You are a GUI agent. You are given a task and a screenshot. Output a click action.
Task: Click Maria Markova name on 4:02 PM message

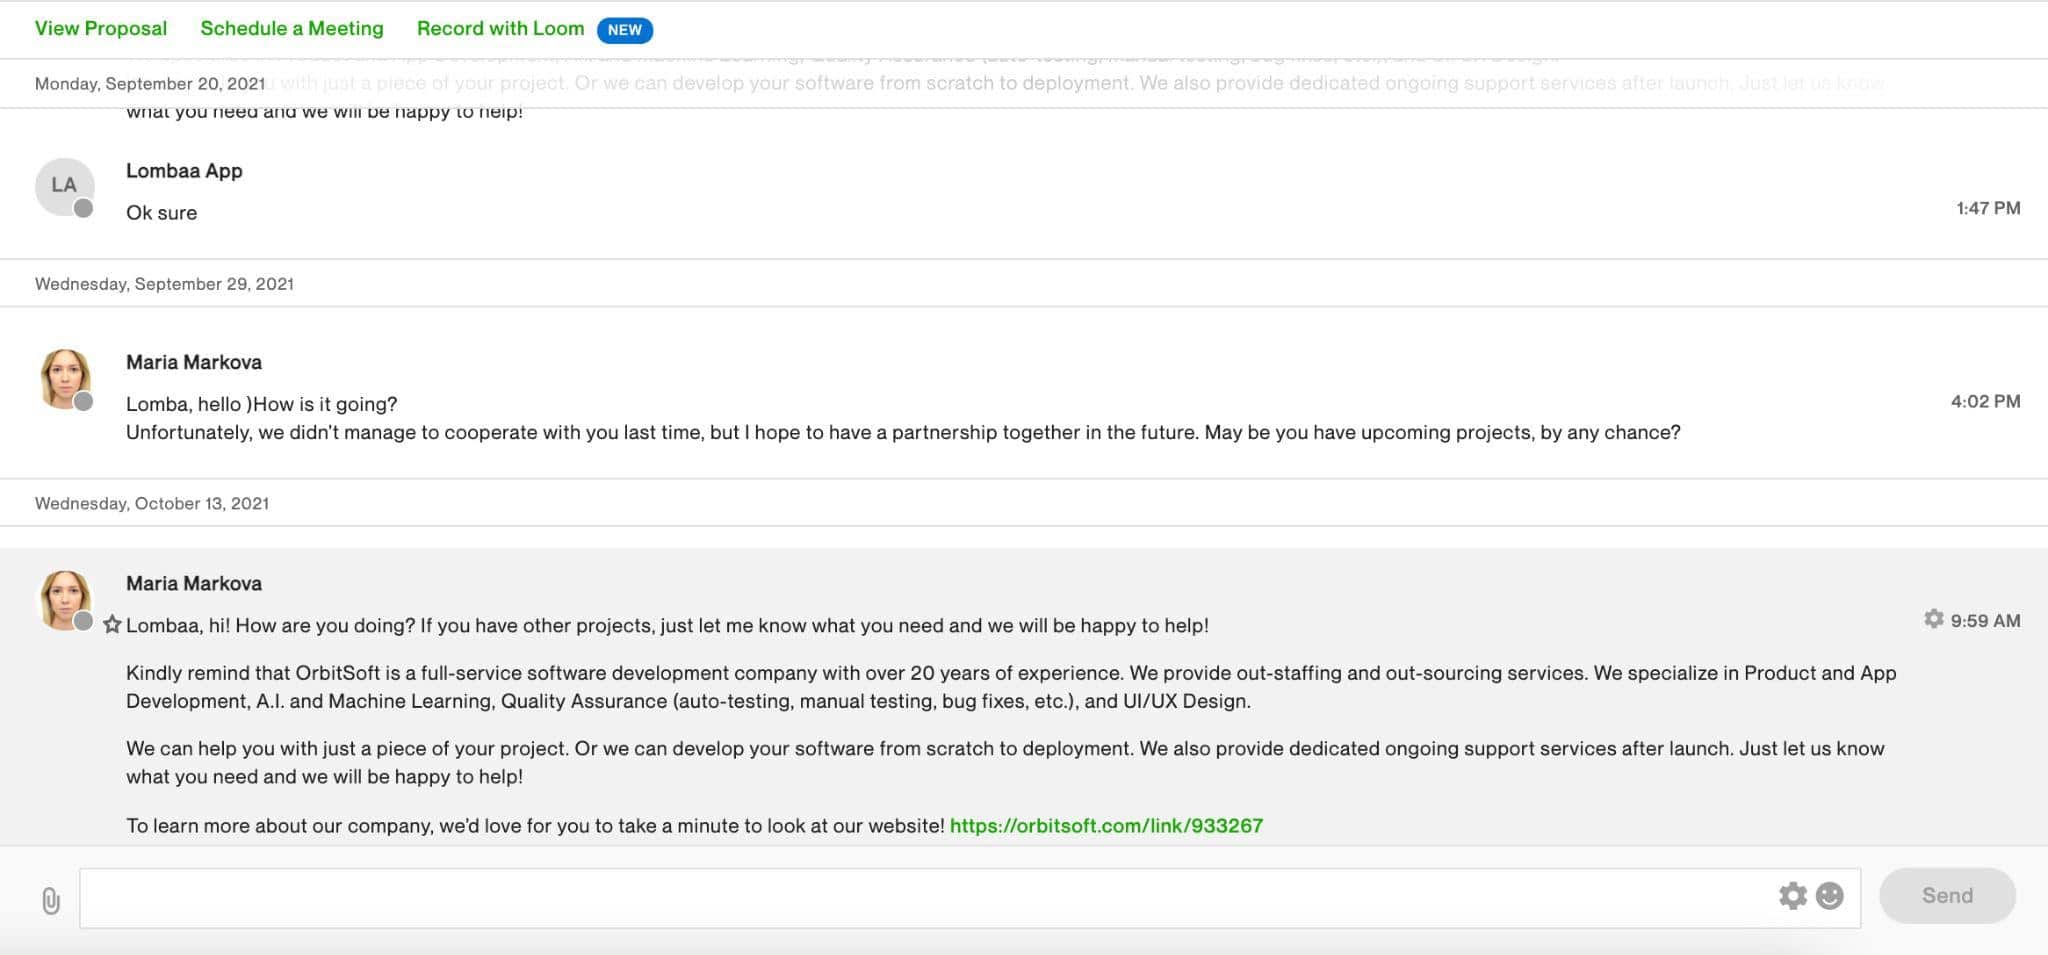coord(194,362)
